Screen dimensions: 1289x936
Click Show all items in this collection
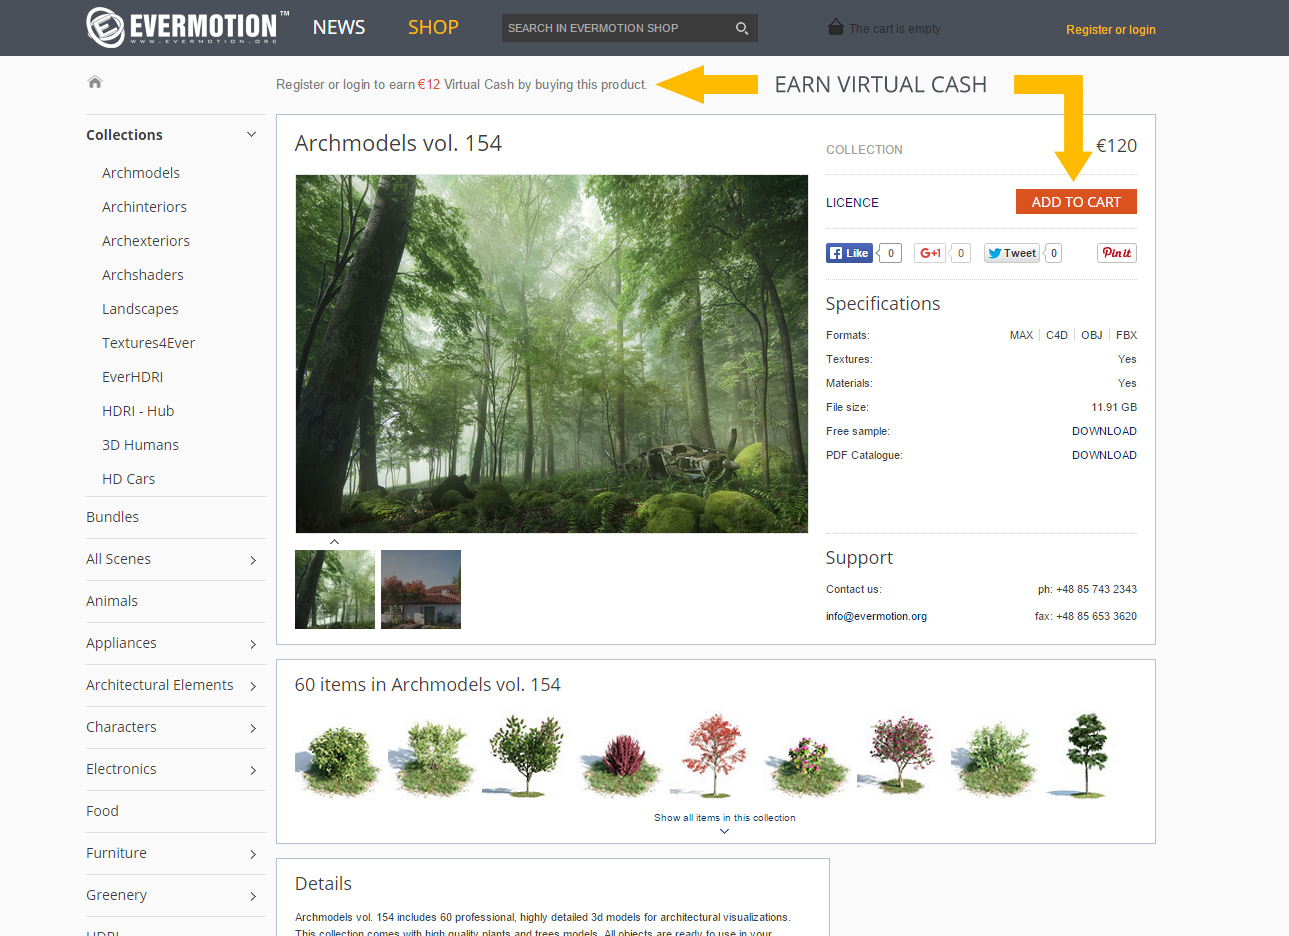(725, 818)
